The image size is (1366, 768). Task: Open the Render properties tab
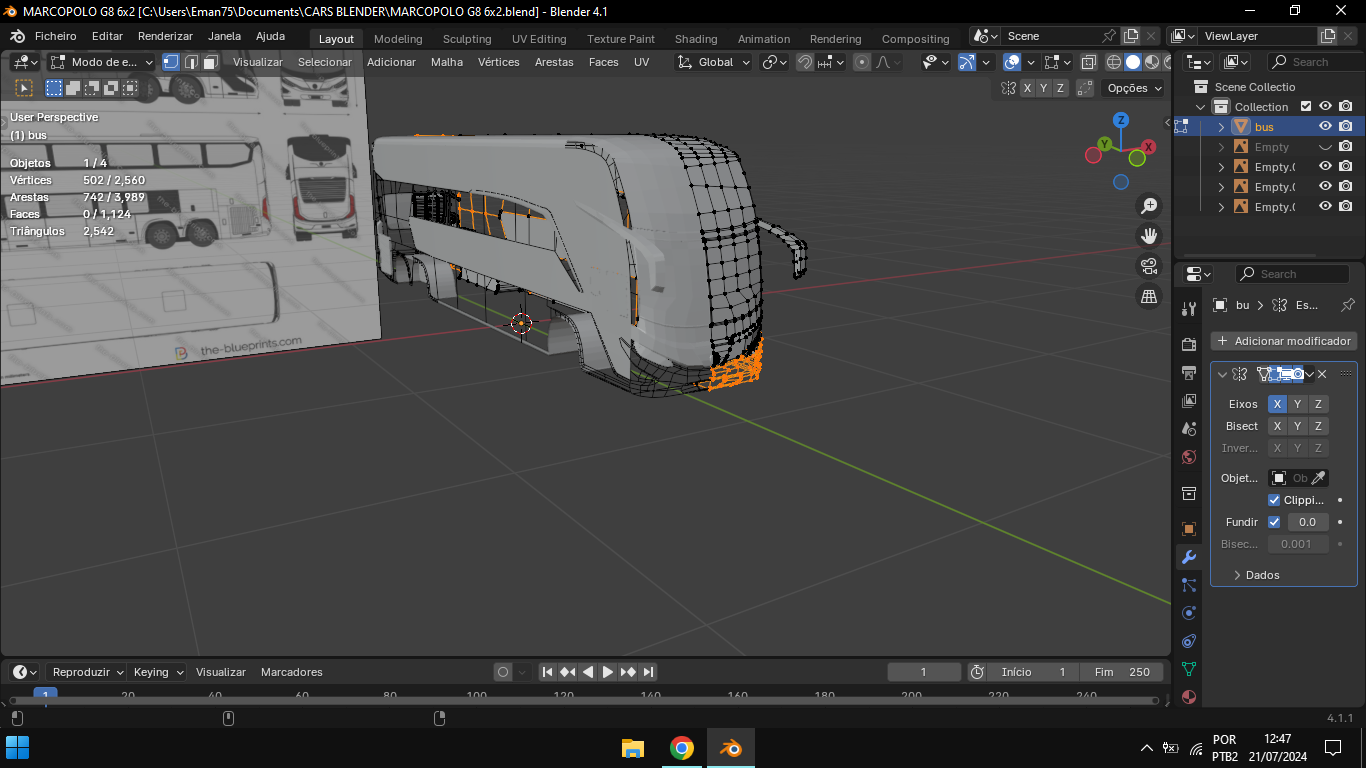tap(1189, 345)
